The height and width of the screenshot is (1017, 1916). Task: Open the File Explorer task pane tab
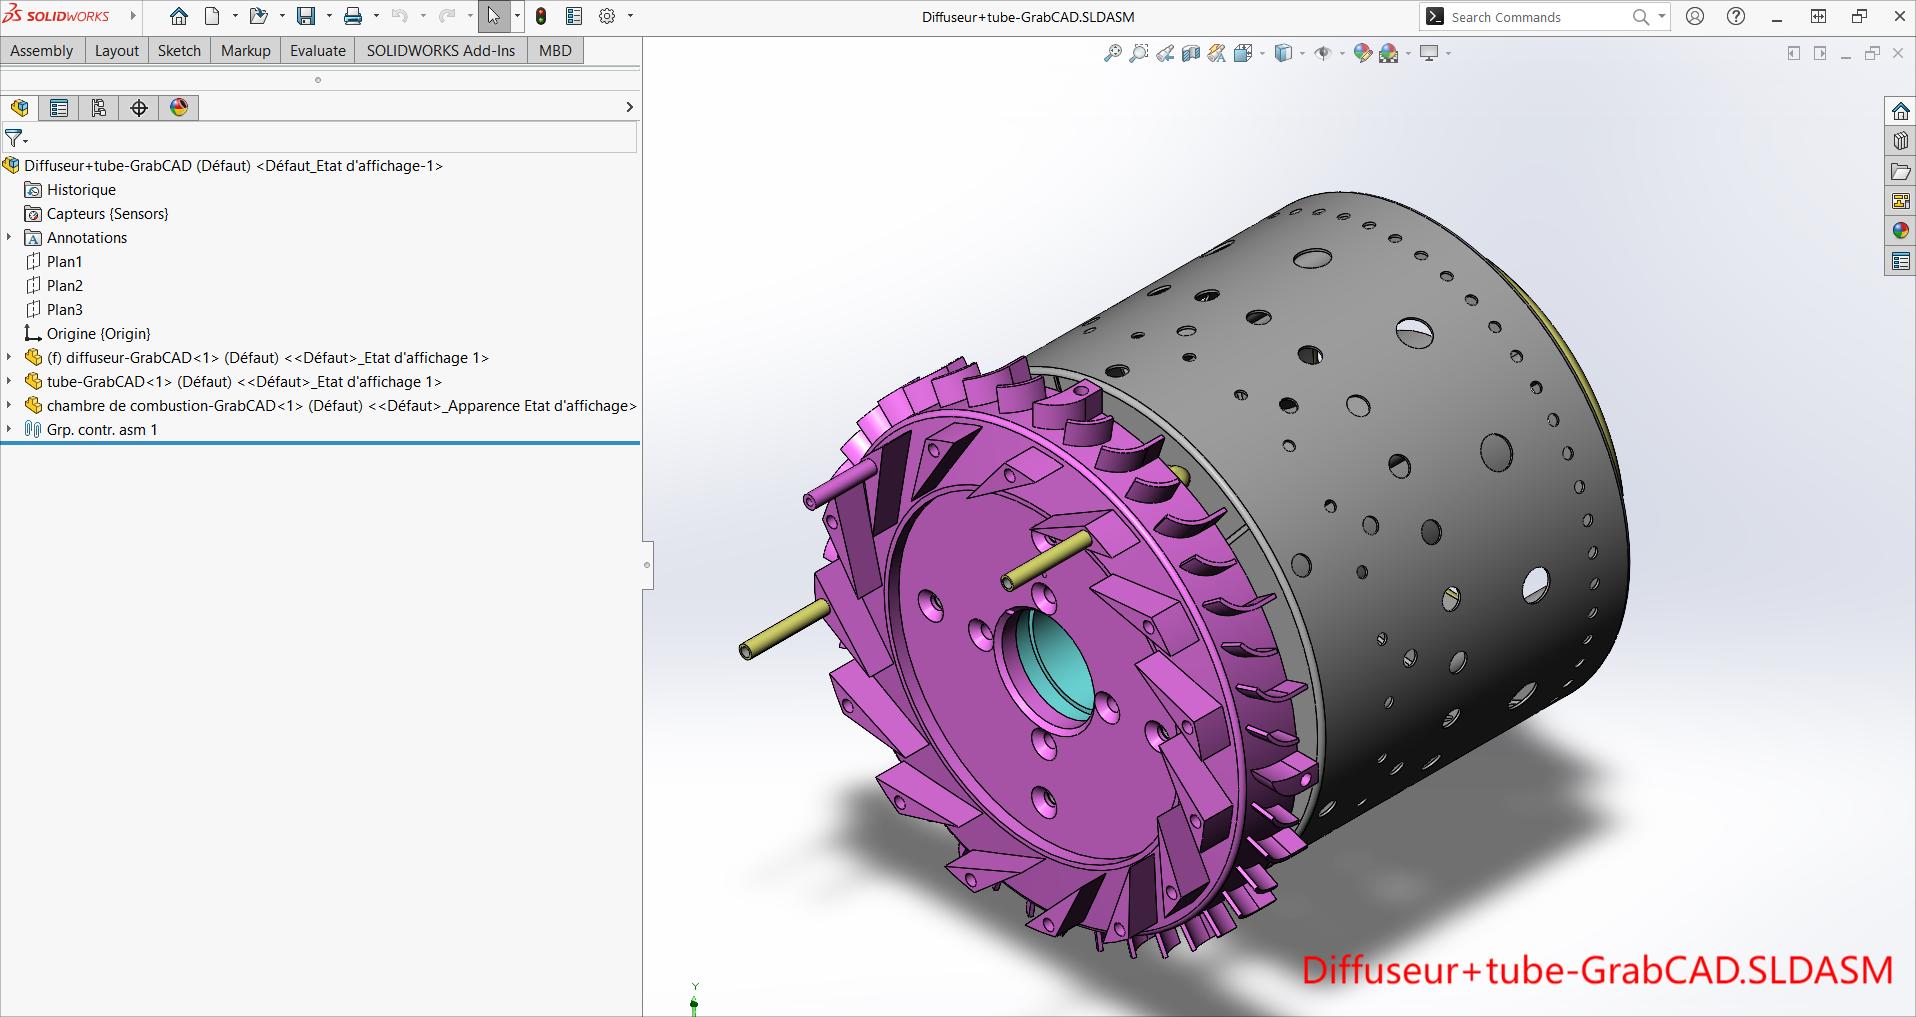coord(1901,171)
